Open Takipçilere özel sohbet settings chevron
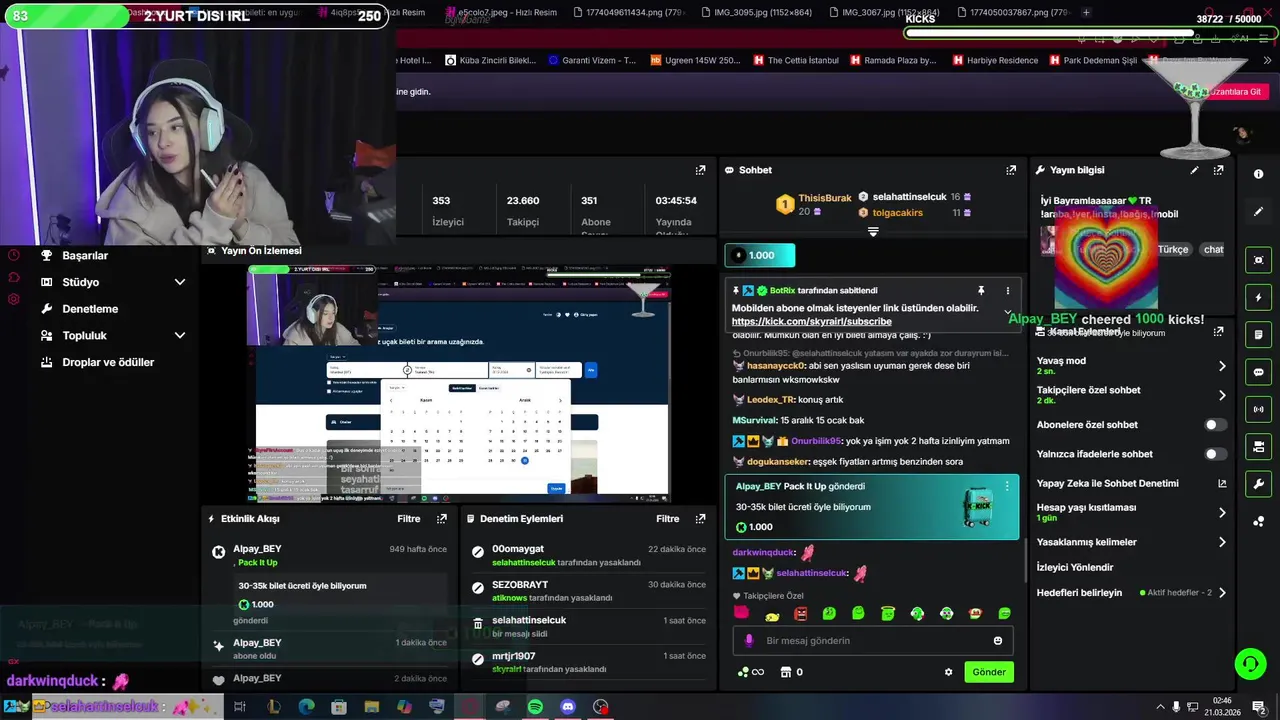The image size is (1280, 720). [x=1222, y=395]
